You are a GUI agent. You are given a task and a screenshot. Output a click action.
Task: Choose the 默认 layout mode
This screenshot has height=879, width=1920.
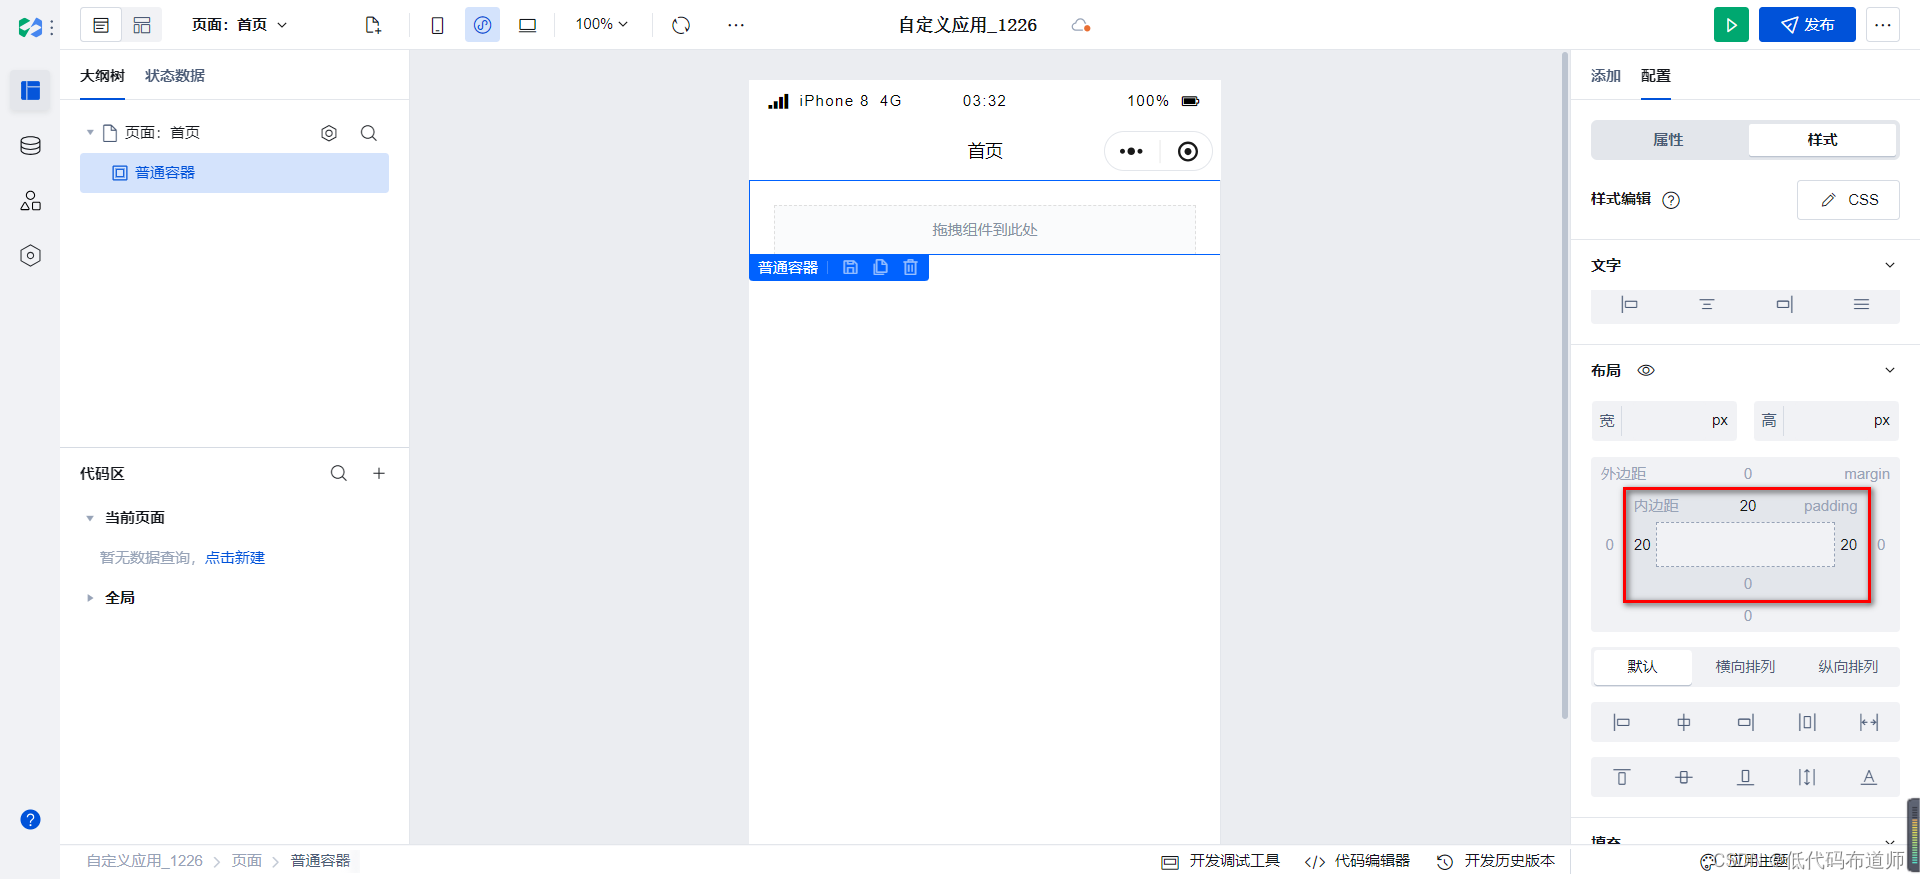(x=1642, y=667)
